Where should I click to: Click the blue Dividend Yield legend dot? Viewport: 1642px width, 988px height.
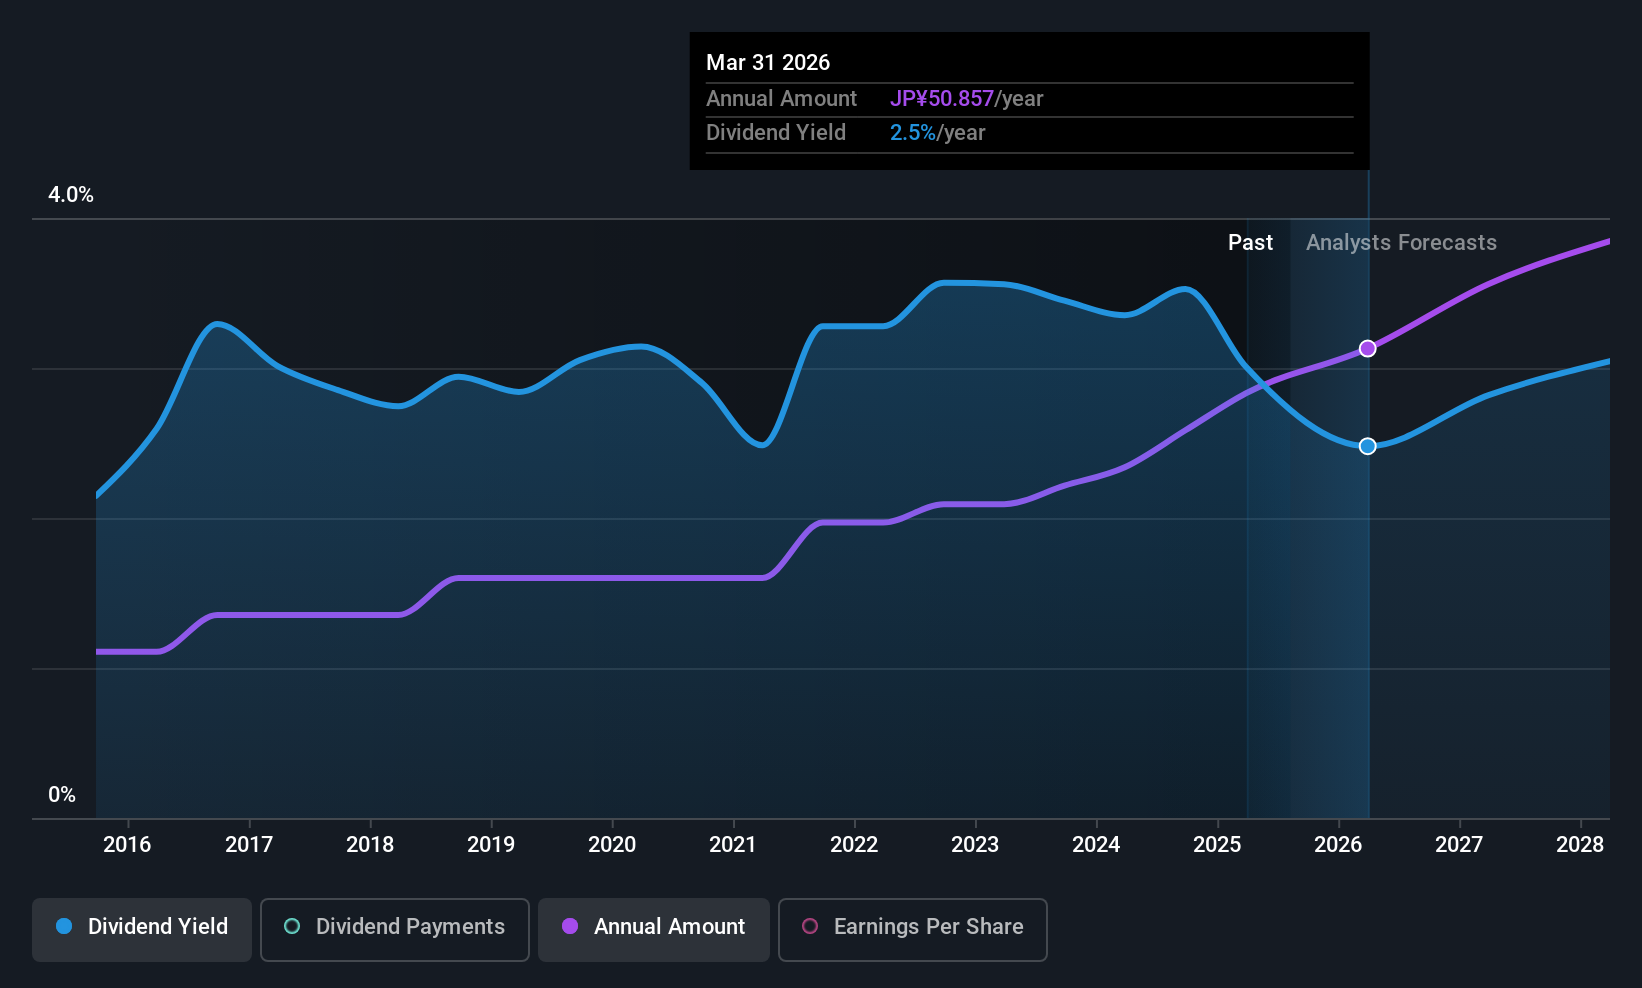point(64,927)
